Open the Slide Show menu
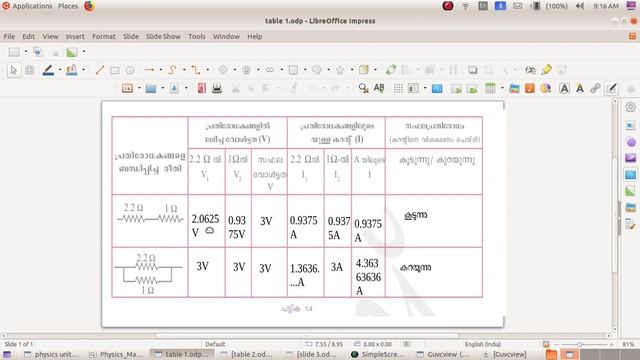 (163, 36)
